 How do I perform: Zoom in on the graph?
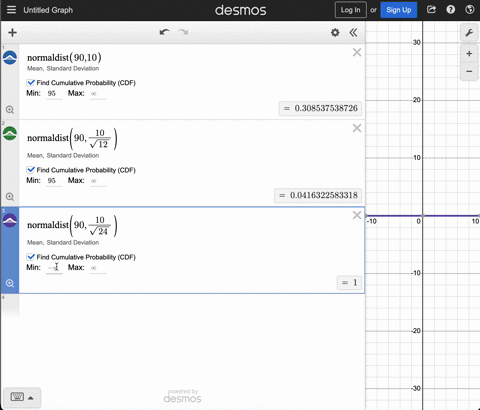pos(469,54)
